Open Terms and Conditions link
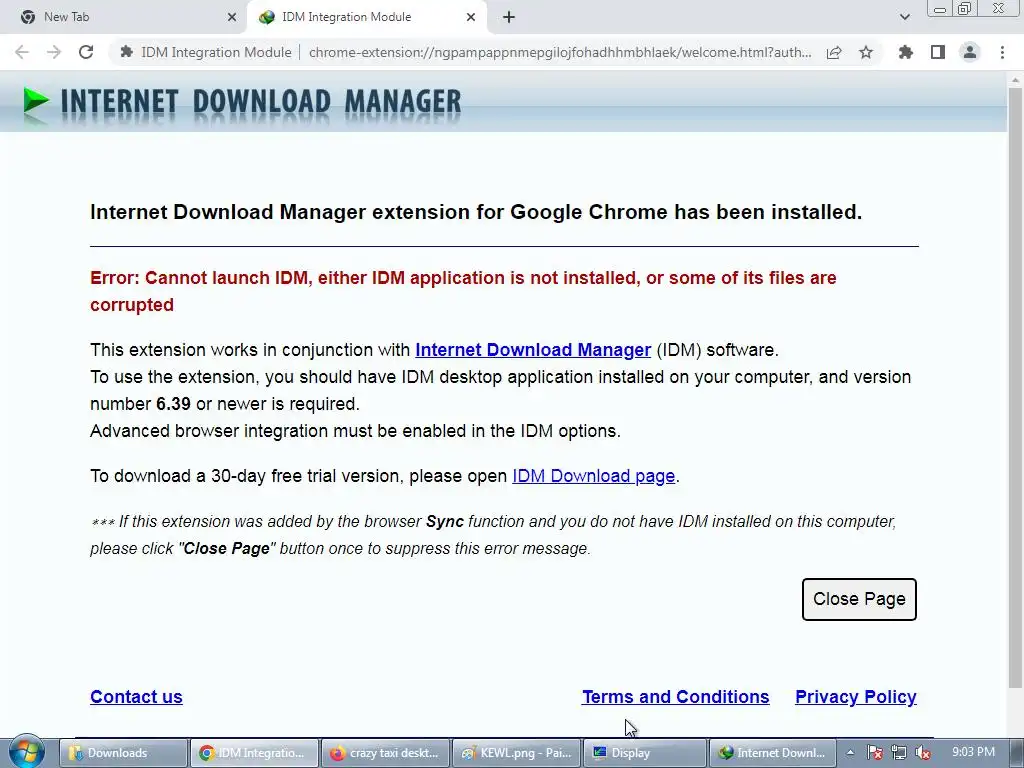This screenshot has height=768, width=1024. (x=675, y=697)
